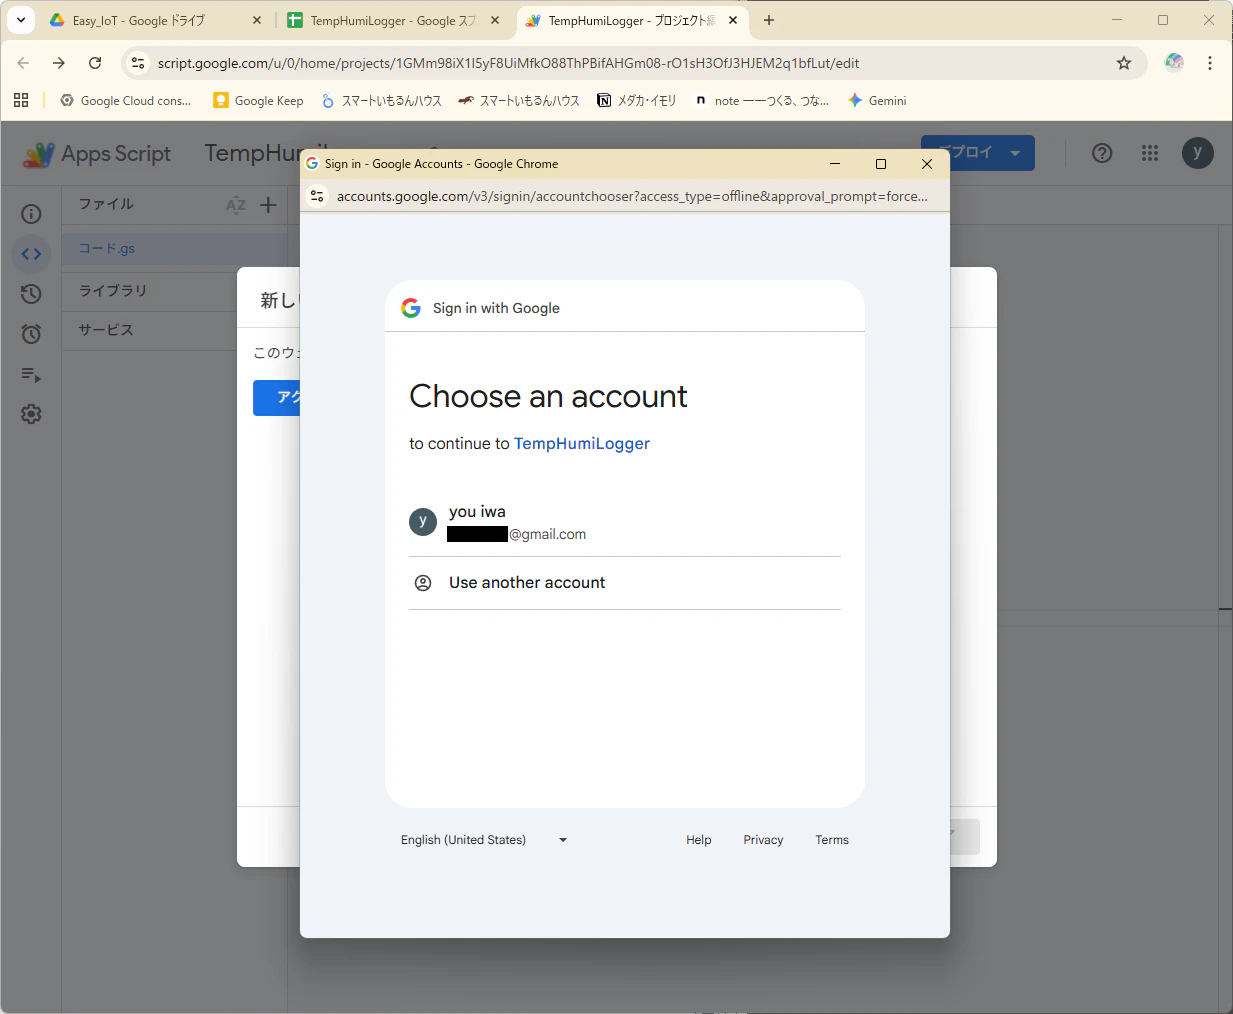Open the Overview info icon in sidebar
Image resolution: width=1233 pixels, height=1014 pixels.
tap(31, 214)
